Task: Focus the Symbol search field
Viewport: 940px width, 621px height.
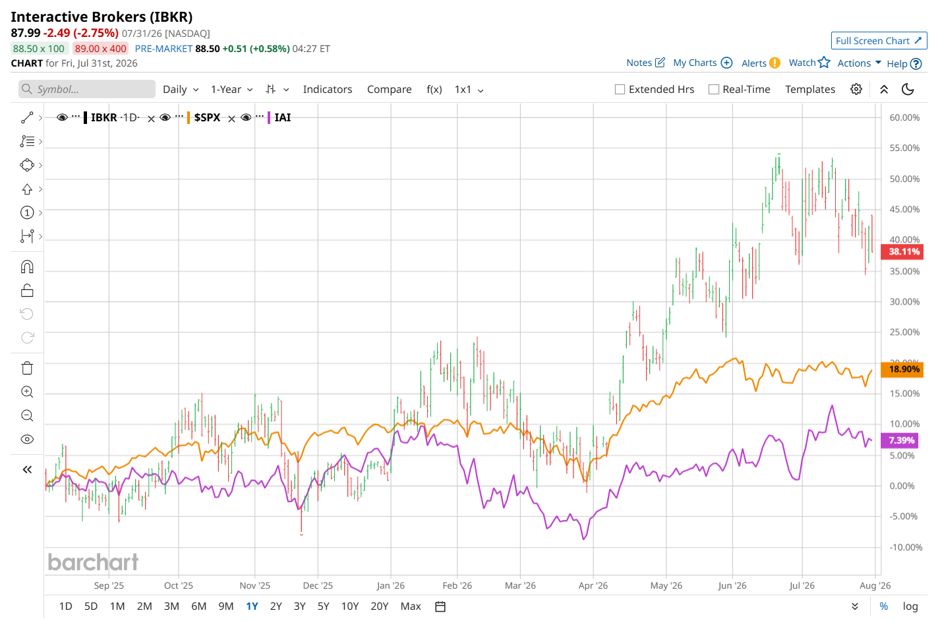Action: point(87,89)
